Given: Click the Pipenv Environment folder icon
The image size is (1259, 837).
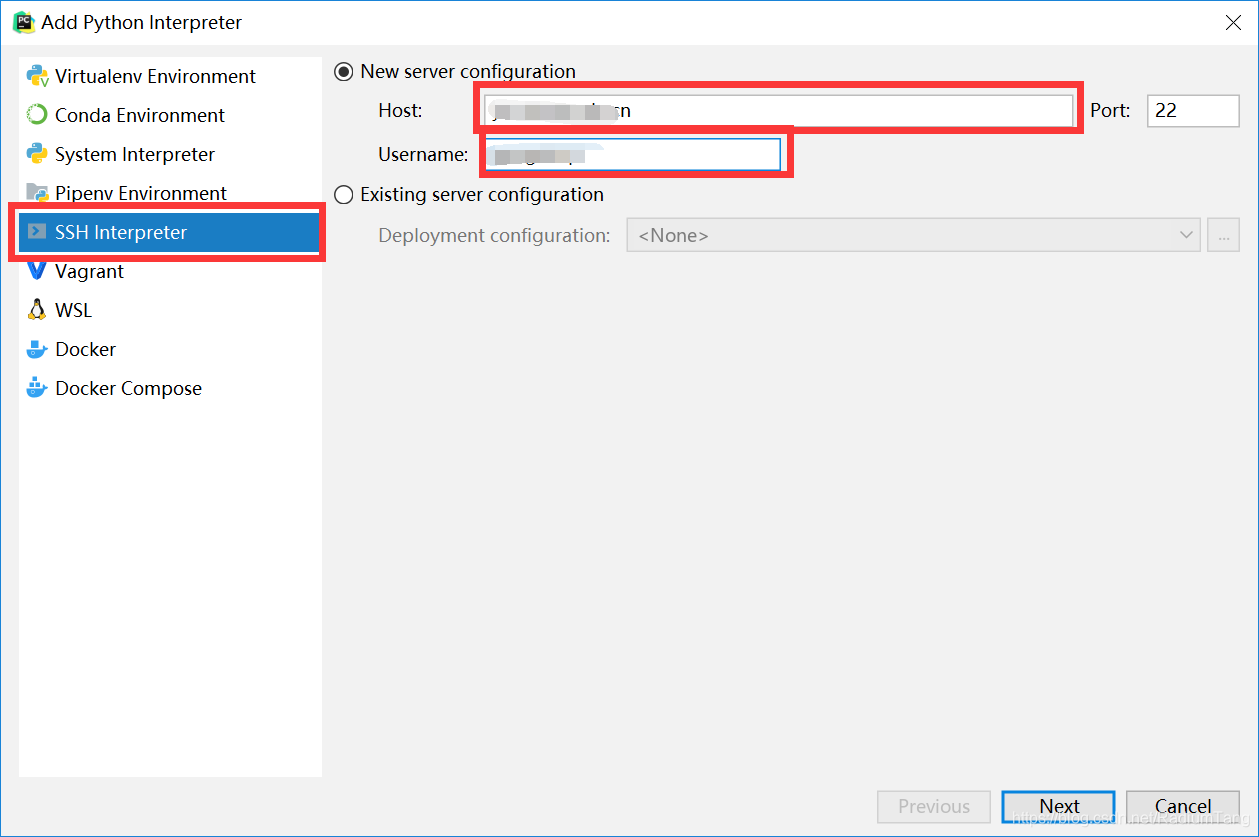Looking at the screenshot, I should (x=37, y=193).
